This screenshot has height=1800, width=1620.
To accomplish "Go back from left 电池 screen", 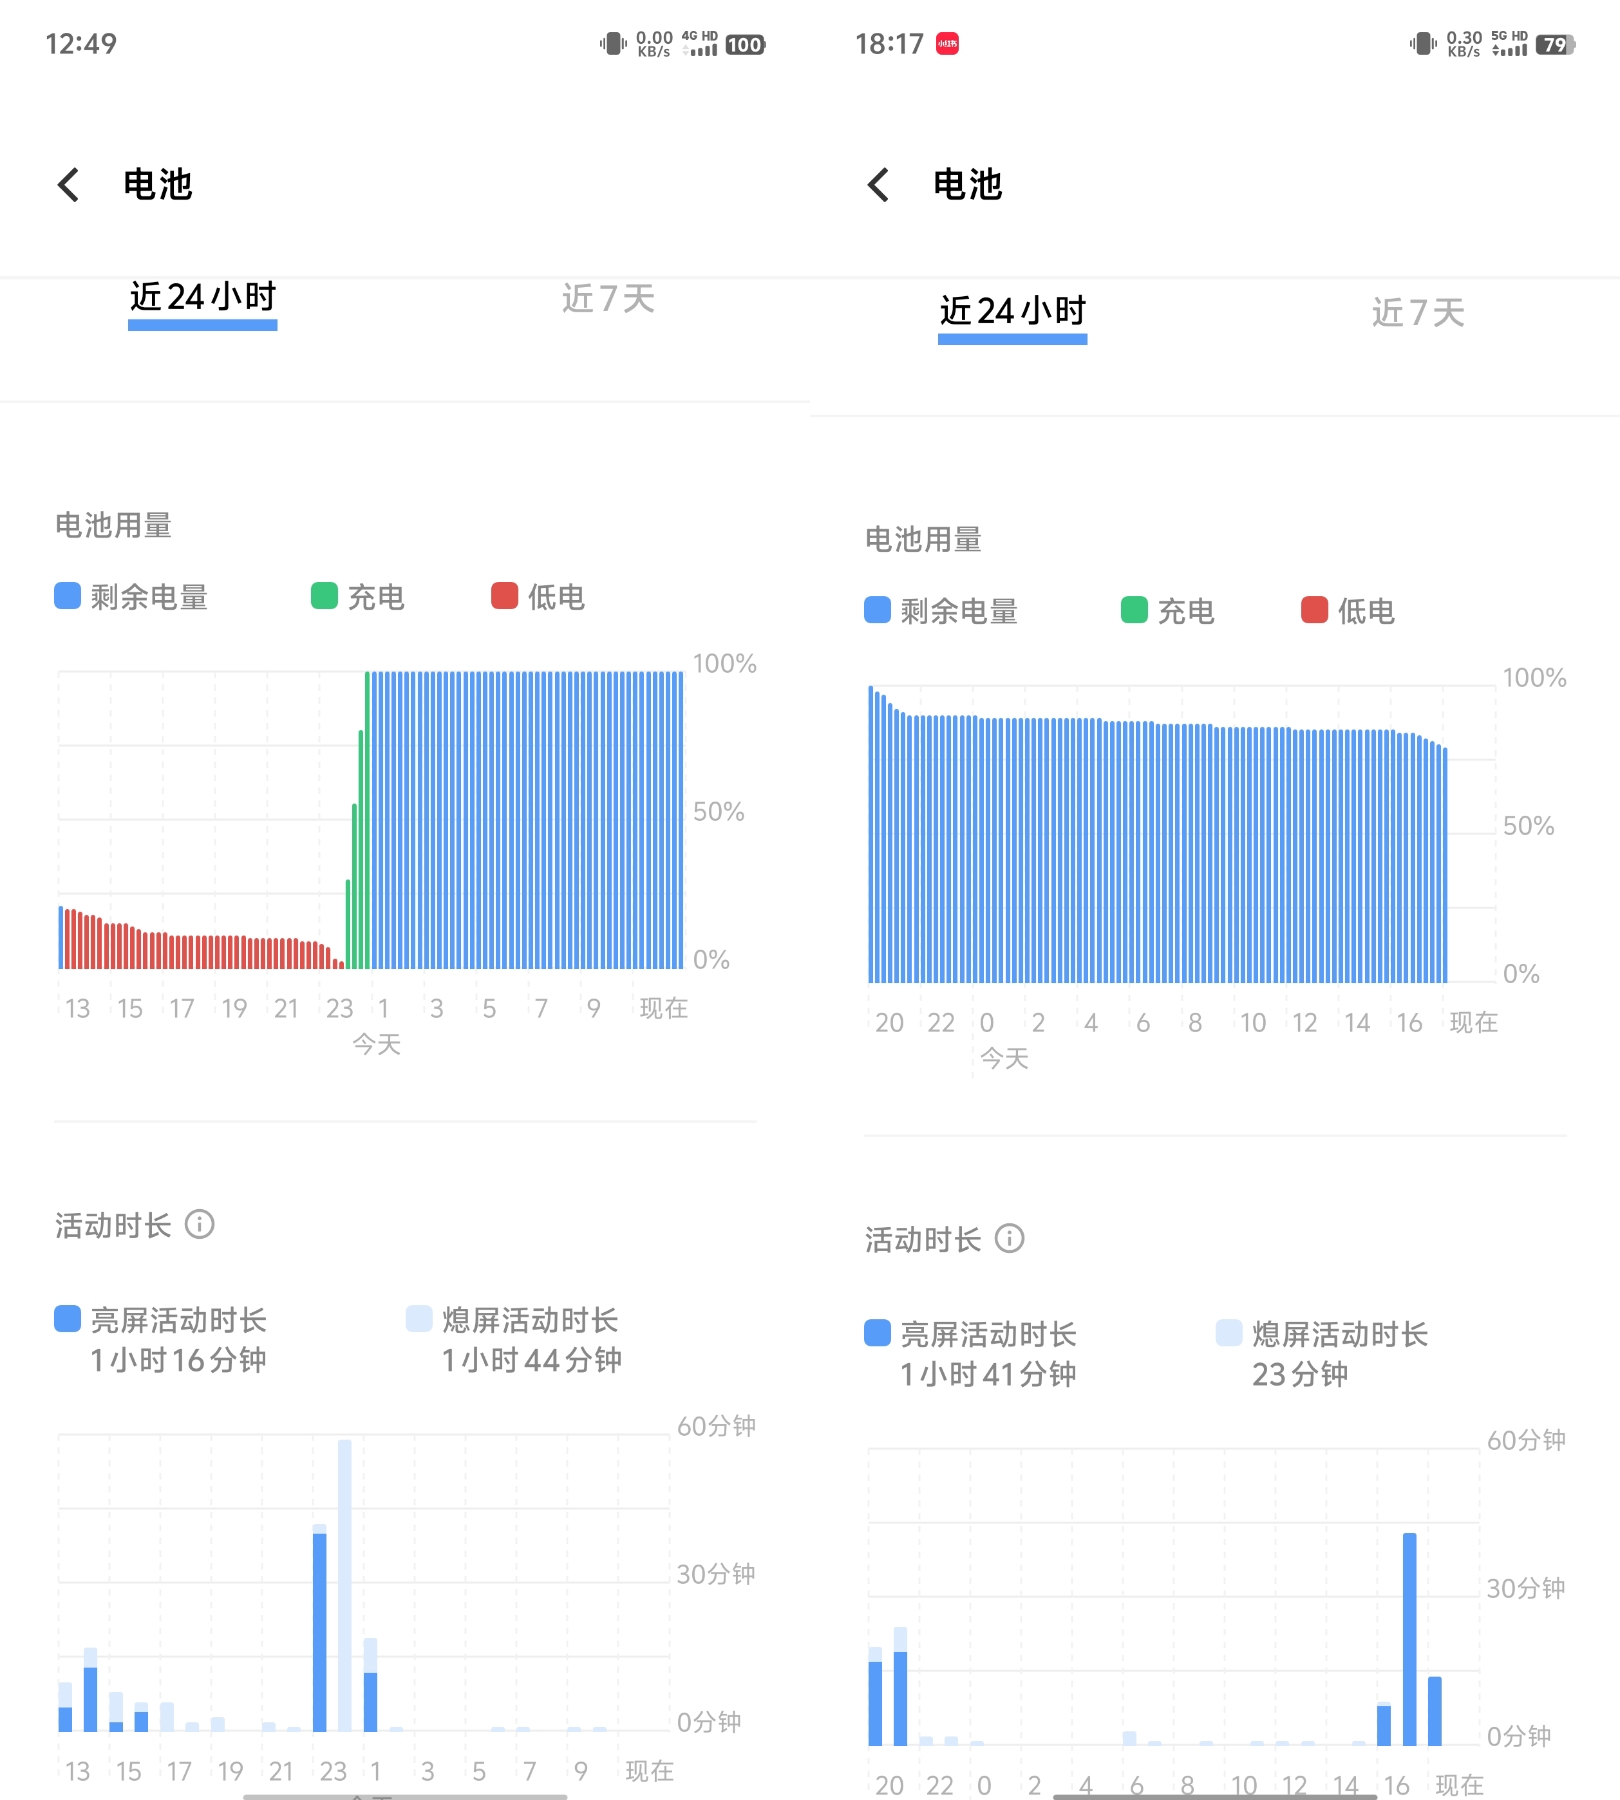I will [x=68, y=184].
